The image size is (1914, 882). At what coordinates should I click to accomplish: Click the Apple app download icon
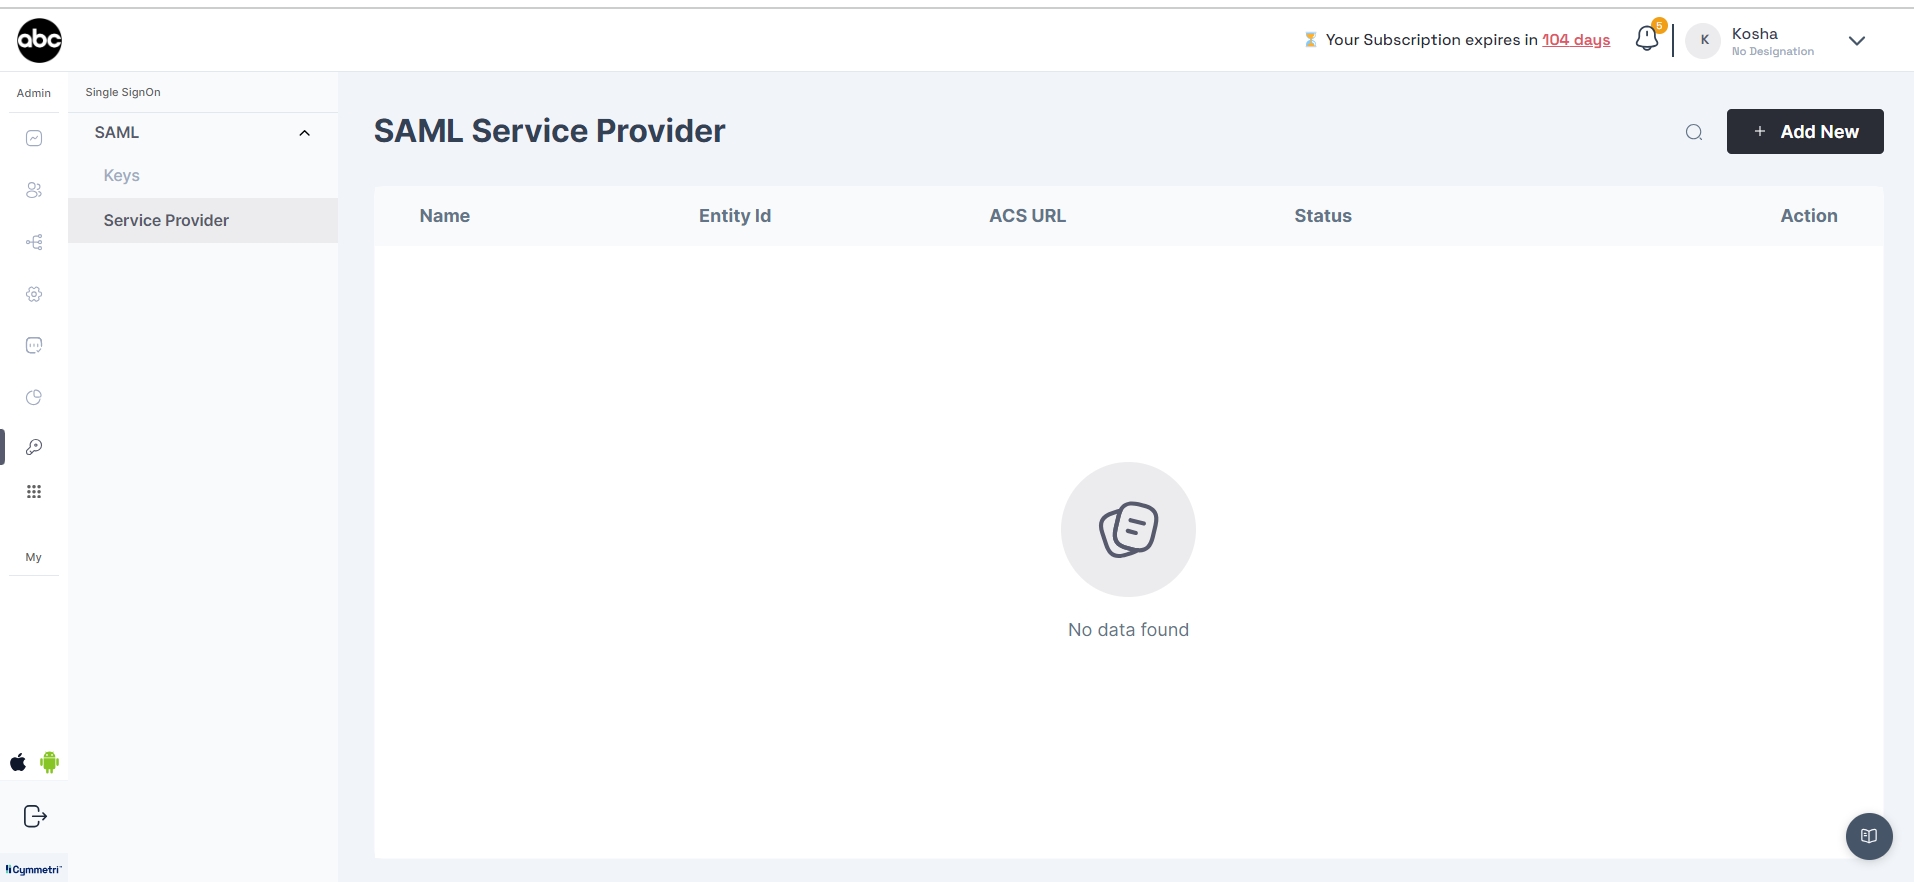tap(18, 763)
